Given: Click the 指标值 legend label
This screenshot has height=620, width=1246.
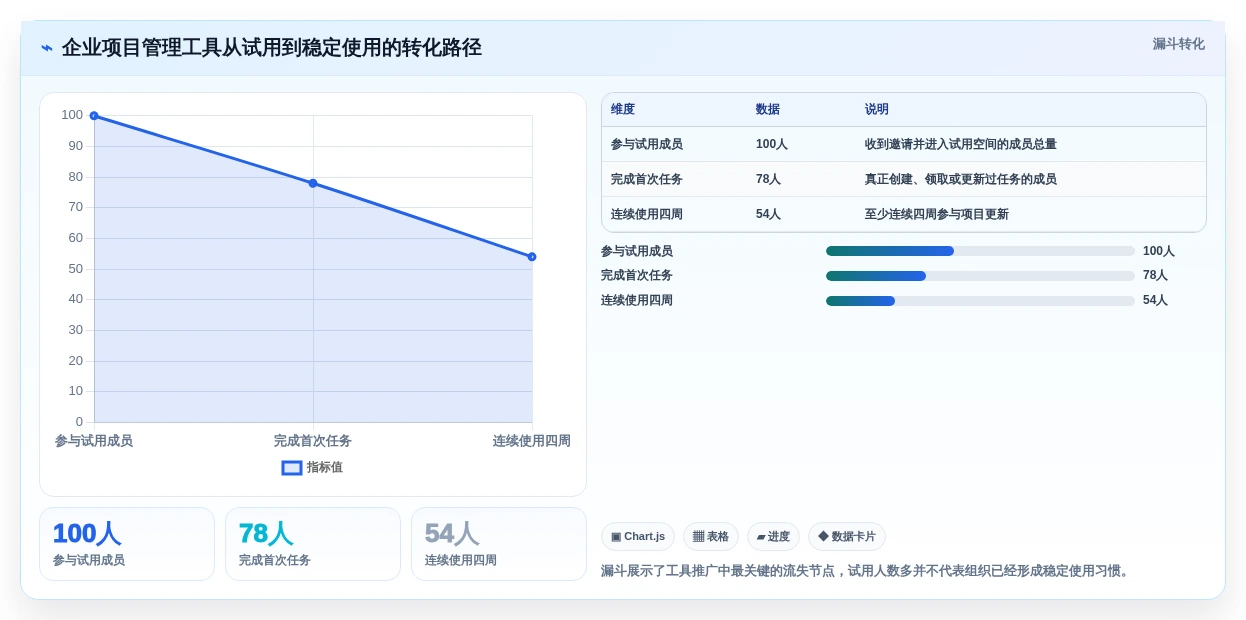Looking at the screenshot, I should click(325, 467).
